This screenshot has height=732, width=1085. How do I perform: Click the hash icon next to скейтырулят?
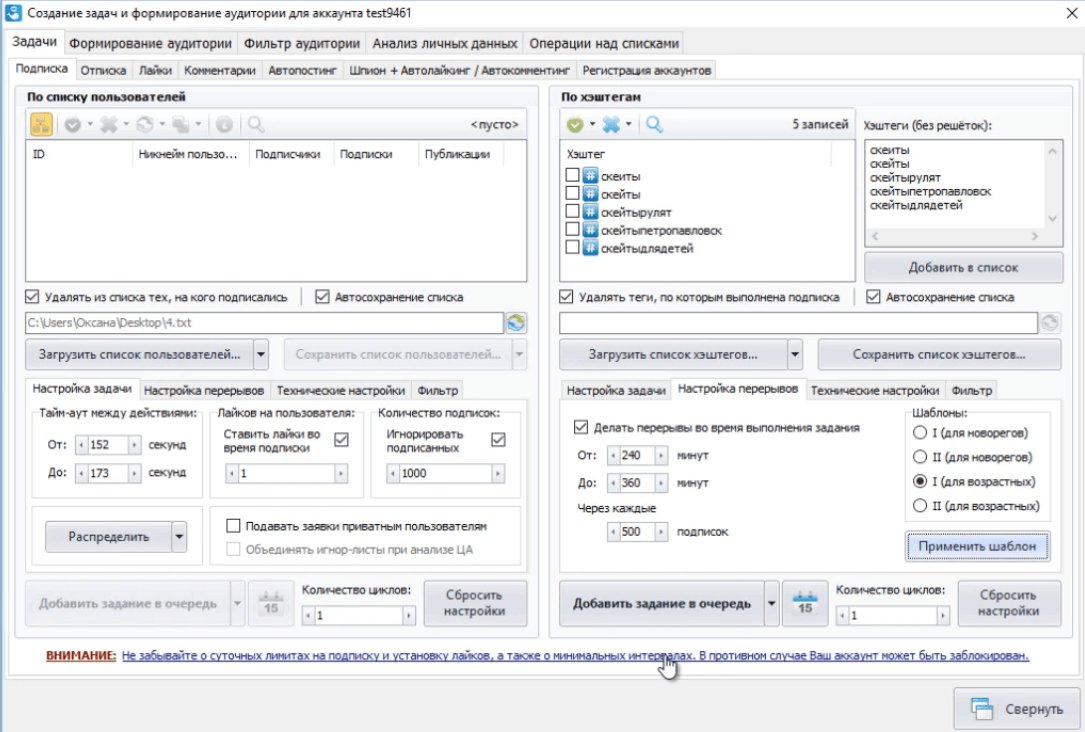pos(590,212)
